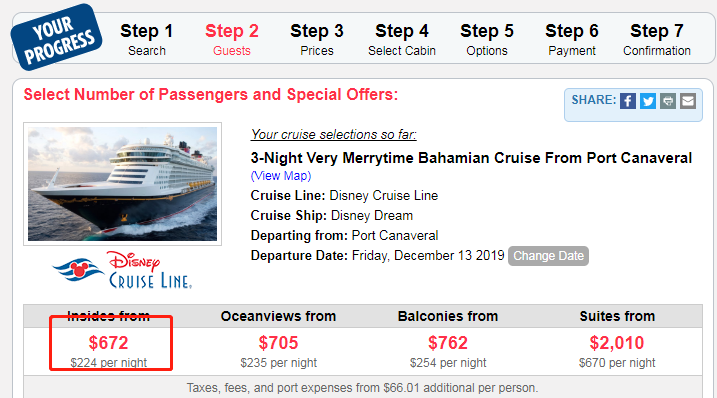Share this cruise on Twitter

pos(647,101)
